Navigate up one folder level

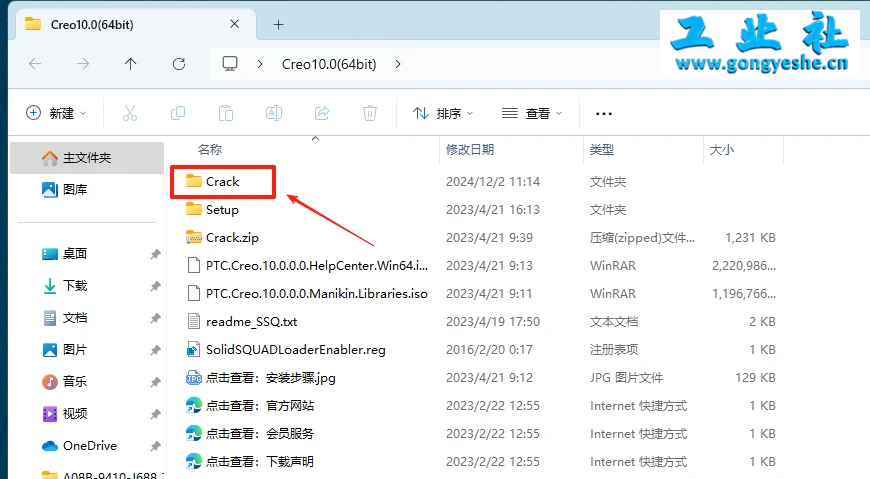[130, 64]
